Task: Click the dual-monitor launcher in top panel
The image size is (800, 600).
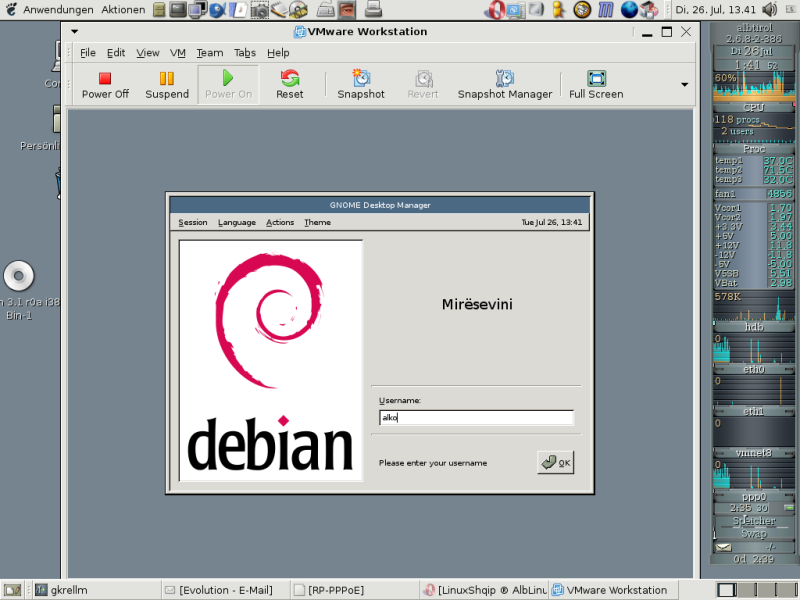Action: tap(197, 10)
